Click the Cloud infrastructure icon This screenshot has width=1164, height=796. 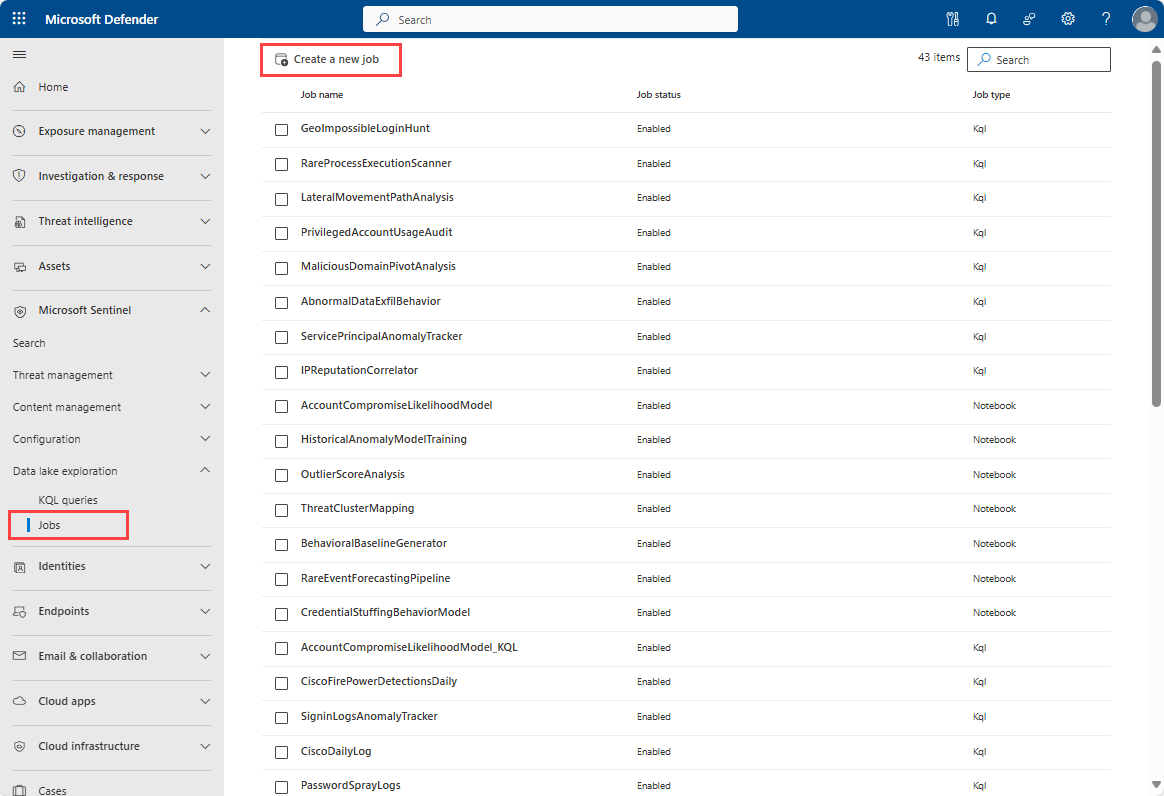click(20, 746)
